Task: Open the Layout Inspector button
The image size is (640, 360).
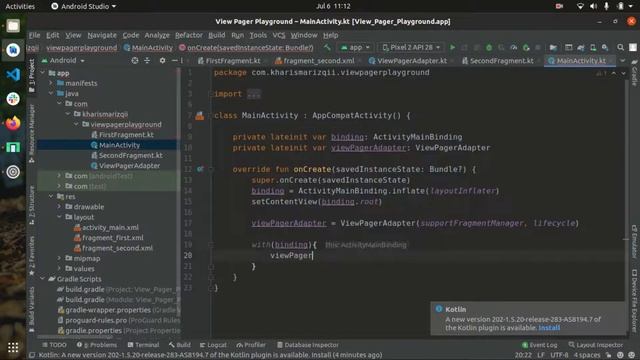Action: (597, 345)
